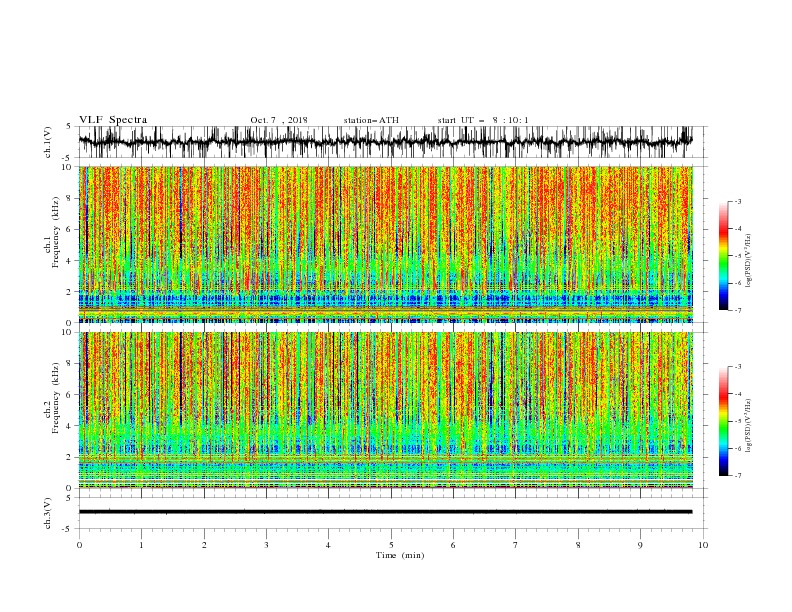Click the 4 minute tick label
The height and width of the screenshot is (612, 792).
click(x=328, y=545)
